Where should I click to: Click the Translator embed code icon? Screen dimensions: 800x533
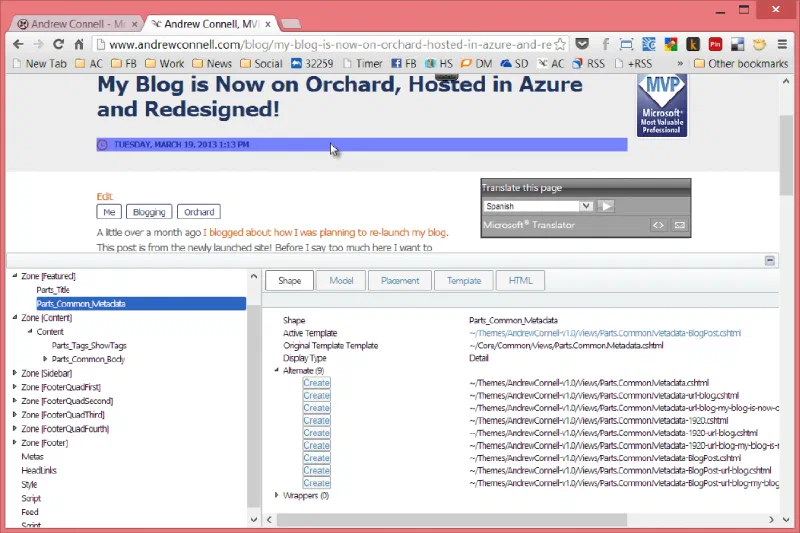click(658, 225)
